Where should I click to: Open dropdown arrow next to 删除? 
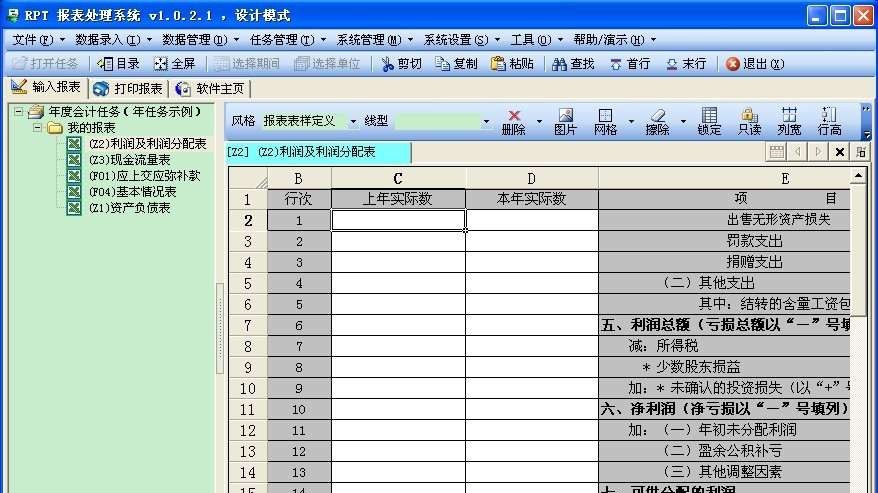539,121
